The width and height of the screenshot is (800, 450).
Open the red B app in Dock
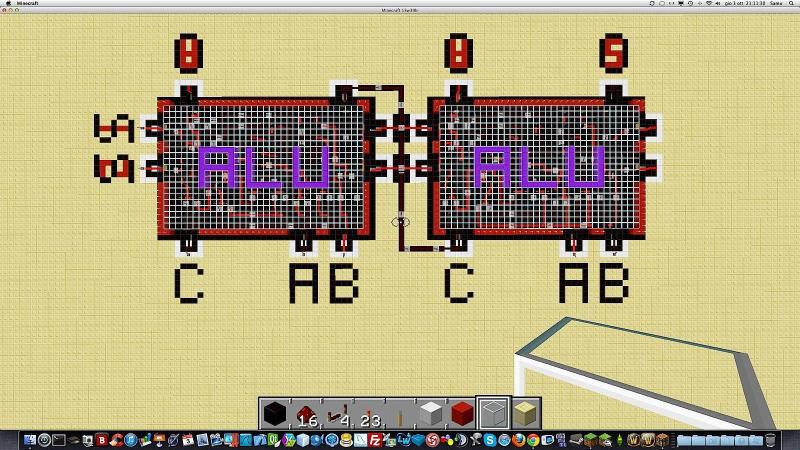(x=102, y=440)
